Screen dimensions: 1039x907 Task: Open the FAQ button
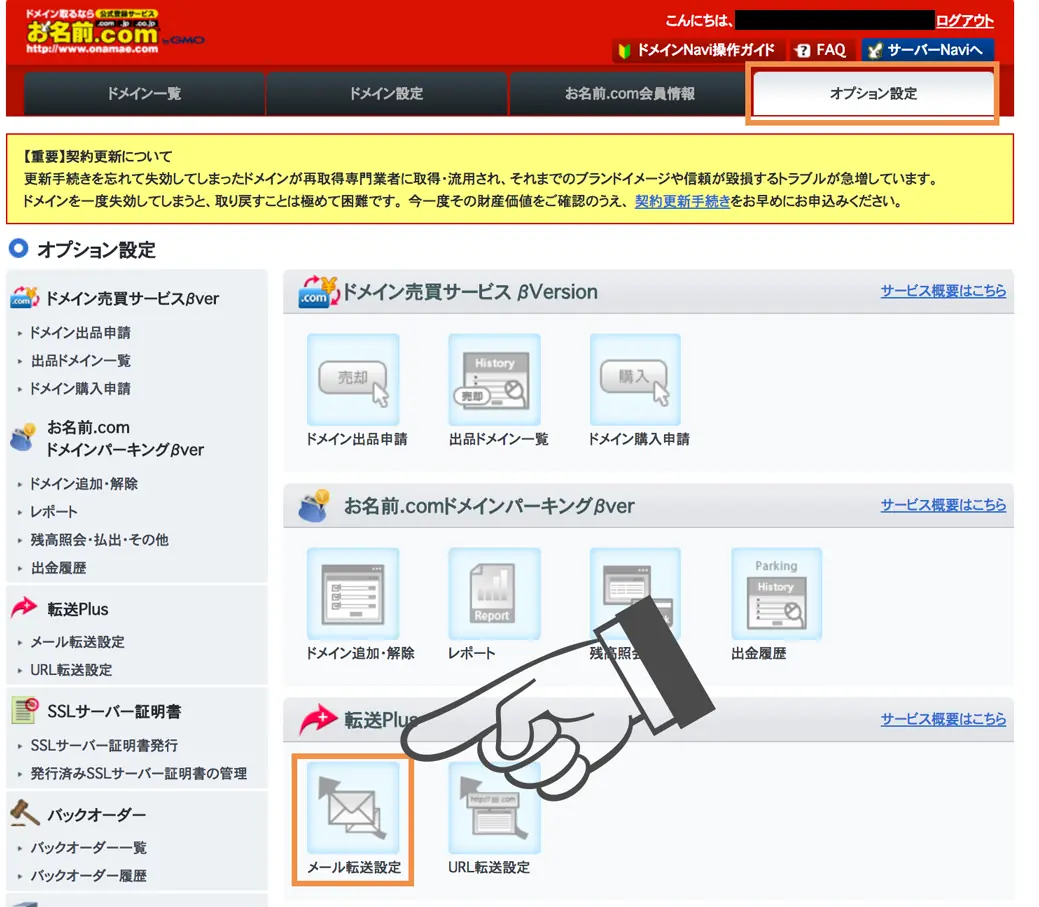pyautogui.click(x=822, y=50)
